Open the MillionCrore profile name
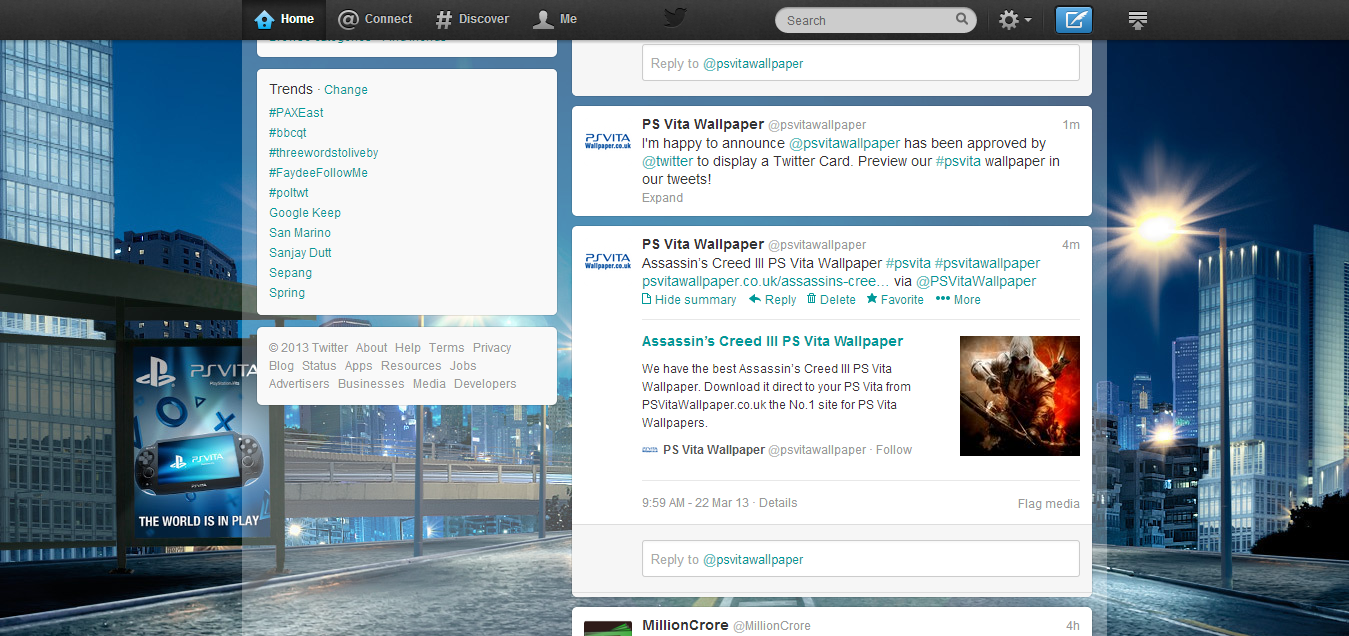The height and width of the screenshot is (636, 1349). (685, 626)
